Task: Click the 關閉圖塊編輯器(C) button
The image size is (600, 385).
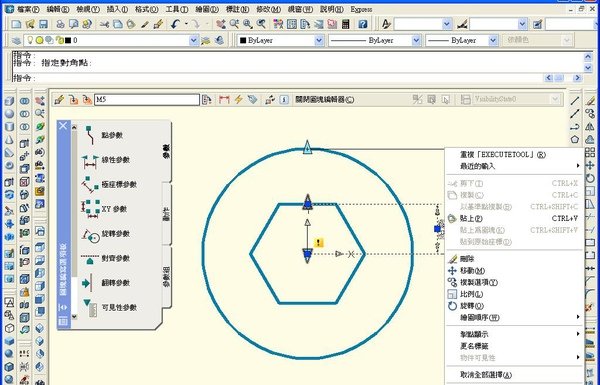Action: tap(324, 100)
